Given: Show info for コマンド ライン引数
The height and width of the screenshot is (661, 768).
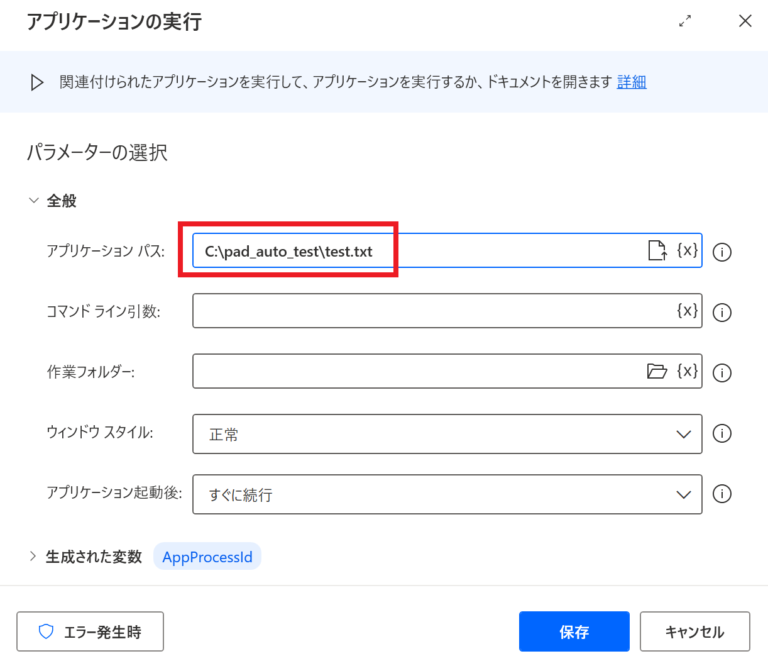Looking at the screenshot, I should point(723,312).
